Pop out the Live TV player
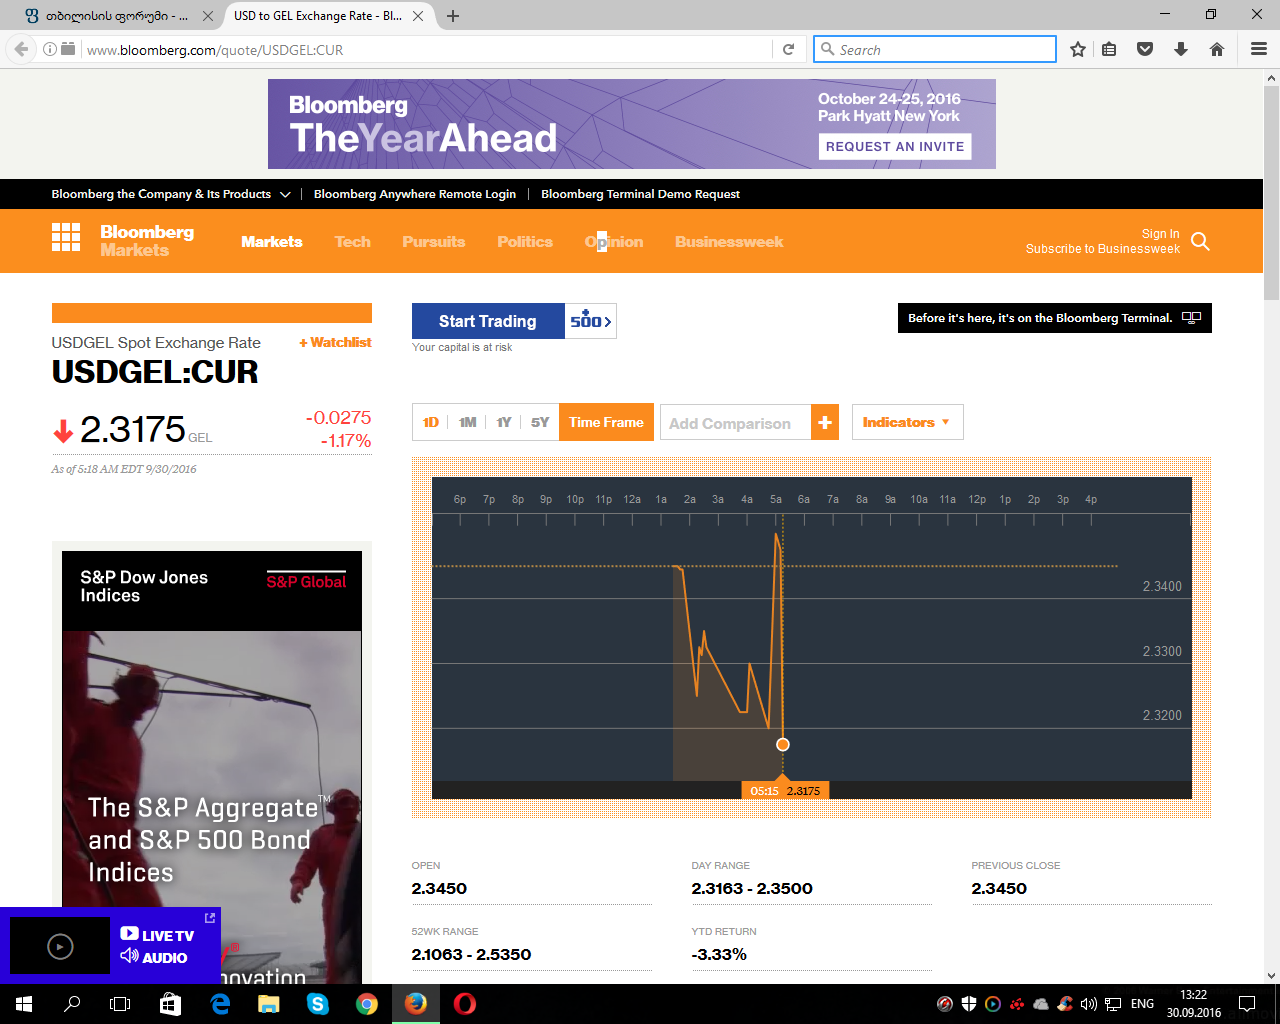The height and width of the screenshot is (1024, 1280). point(210,918)
